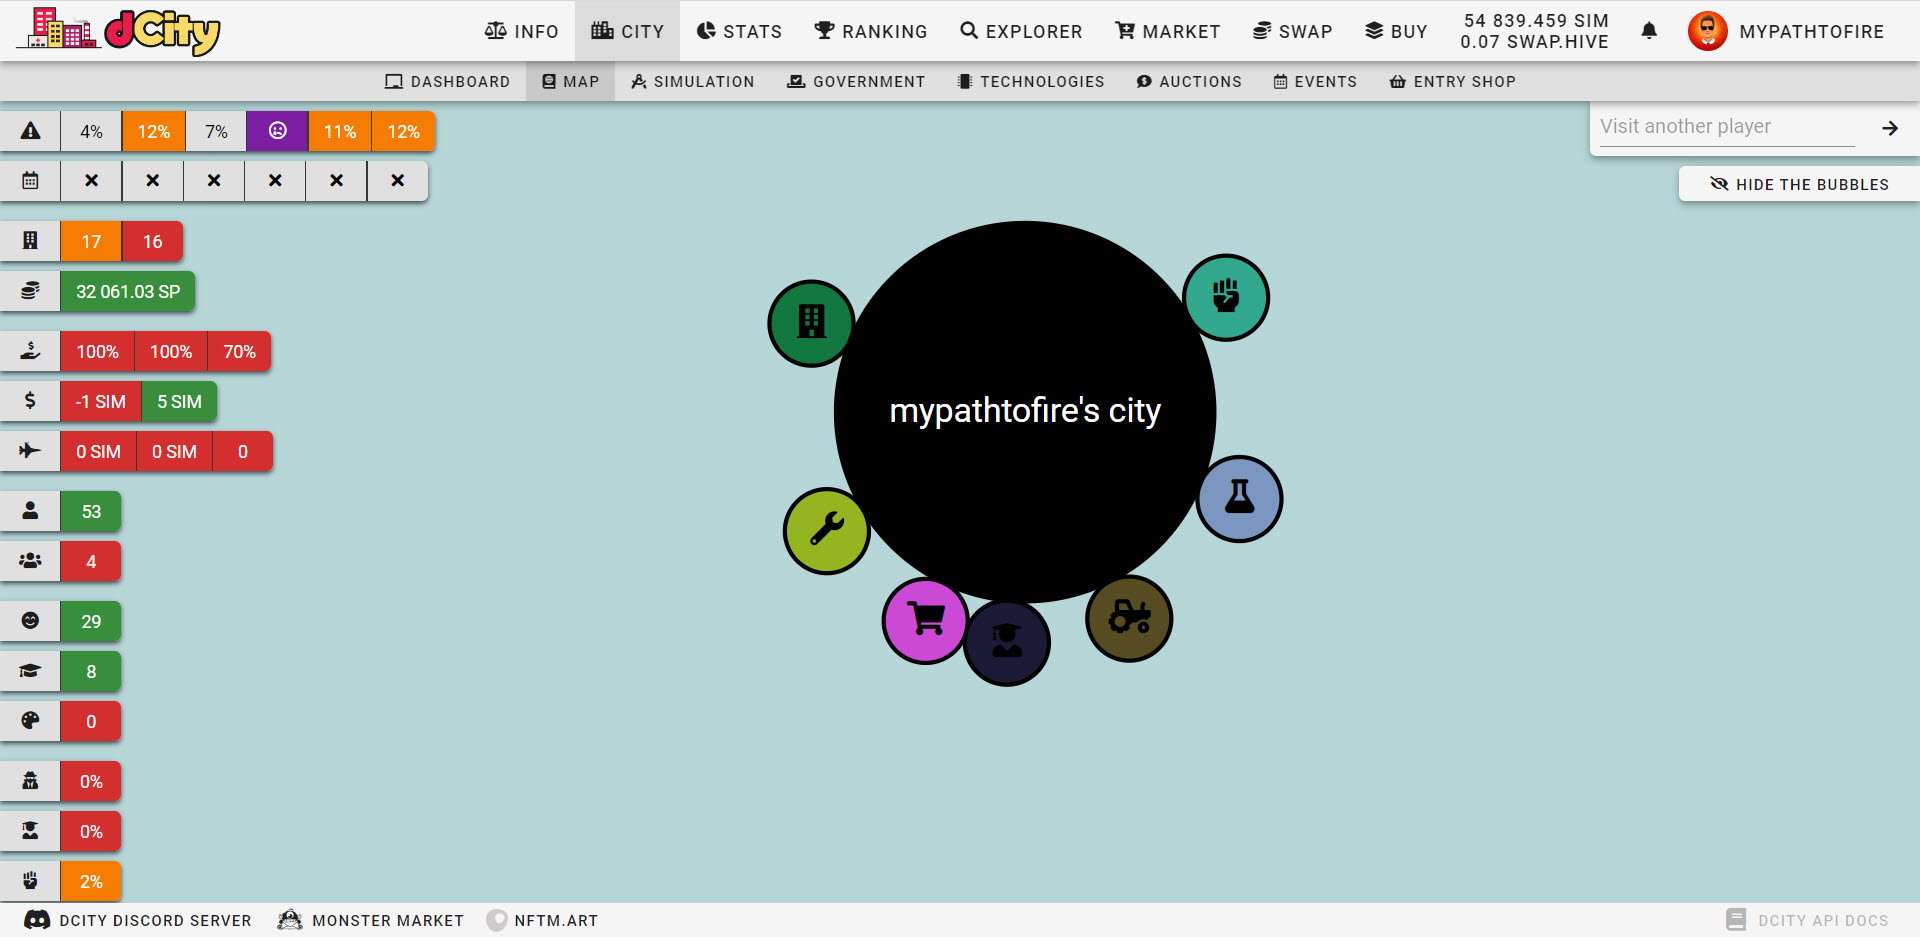
Task: Open MONSTER MARKET link
Action: click(371, 920)
